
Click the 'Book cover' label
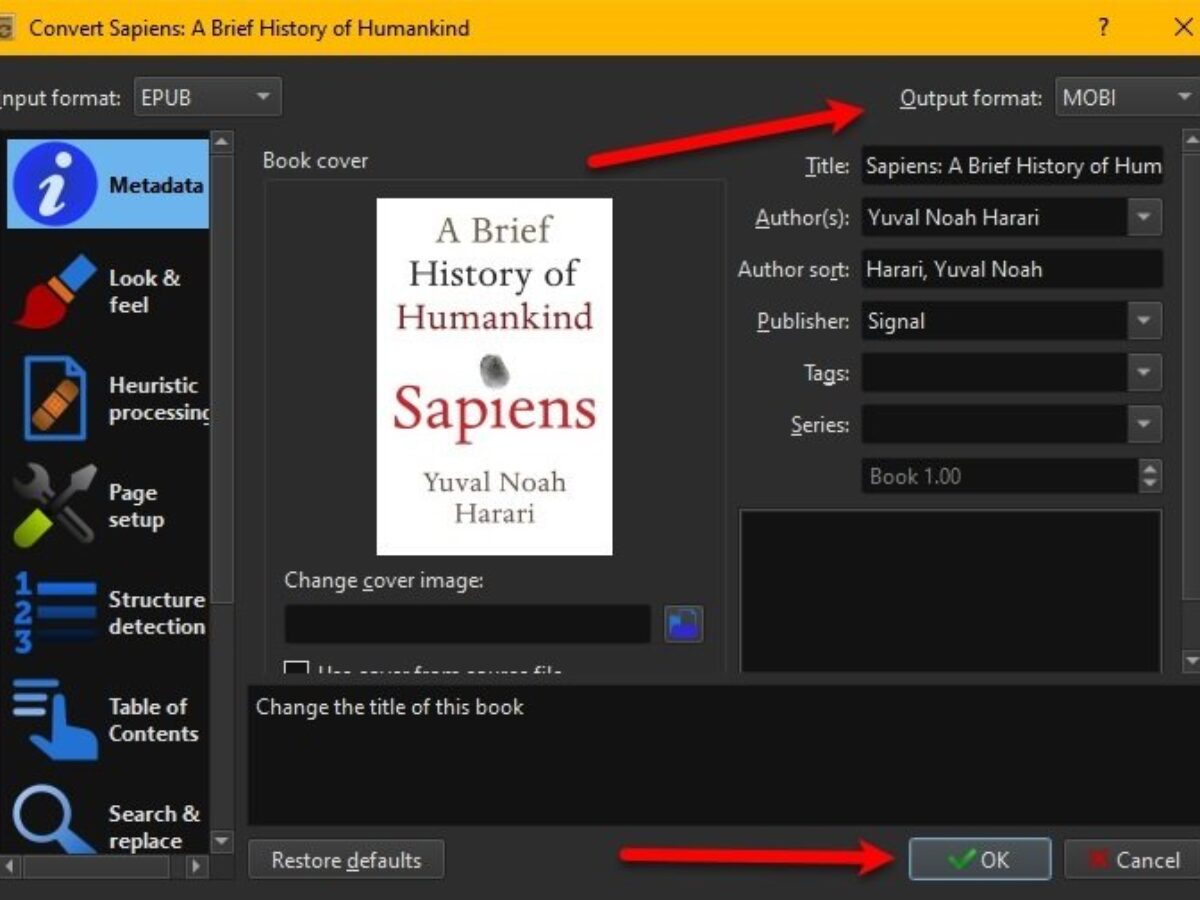315,161
